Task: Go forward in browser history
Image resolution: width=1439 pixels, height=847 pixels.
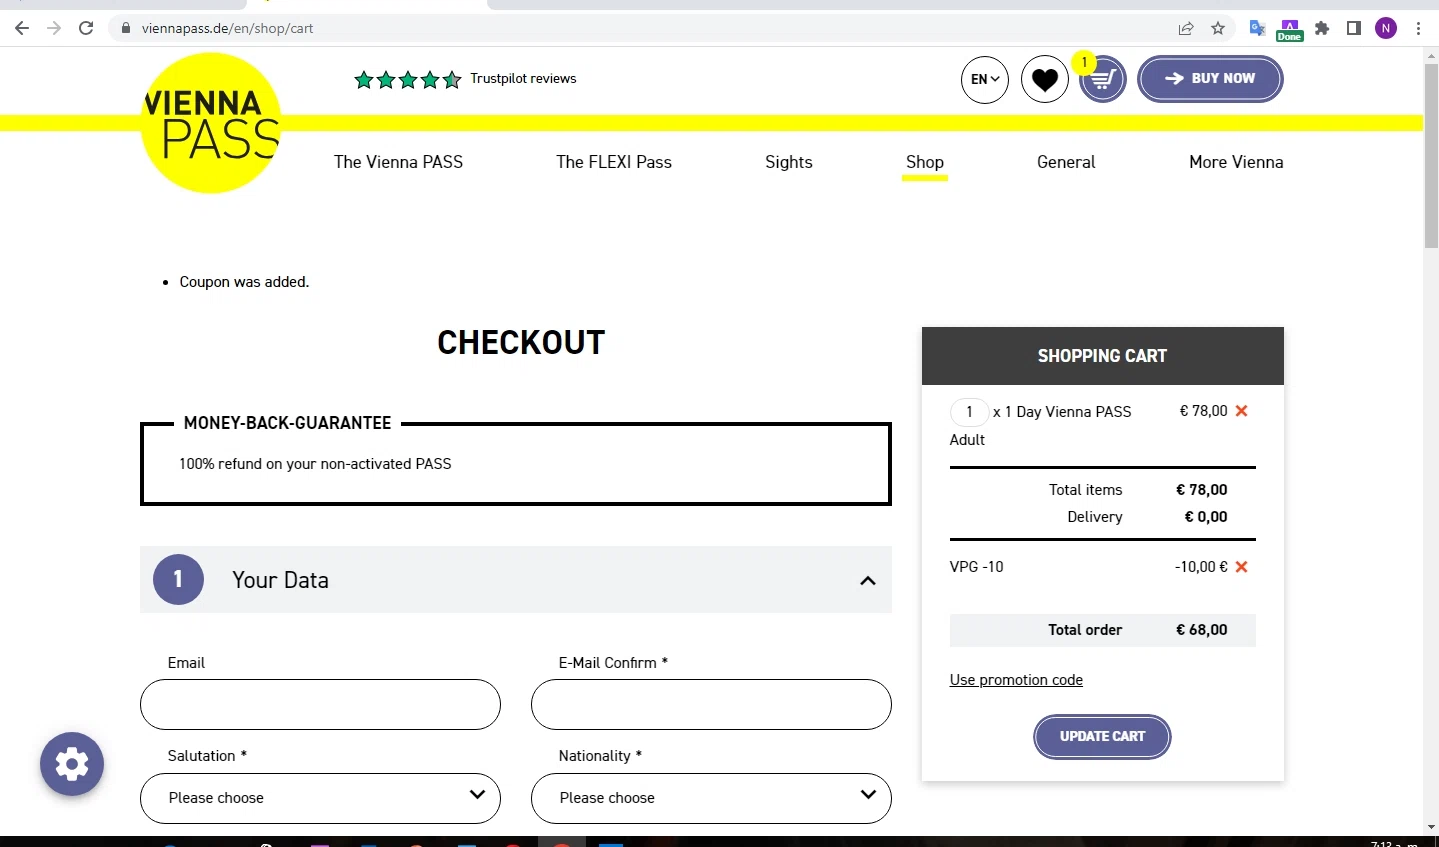Action: 54,28
